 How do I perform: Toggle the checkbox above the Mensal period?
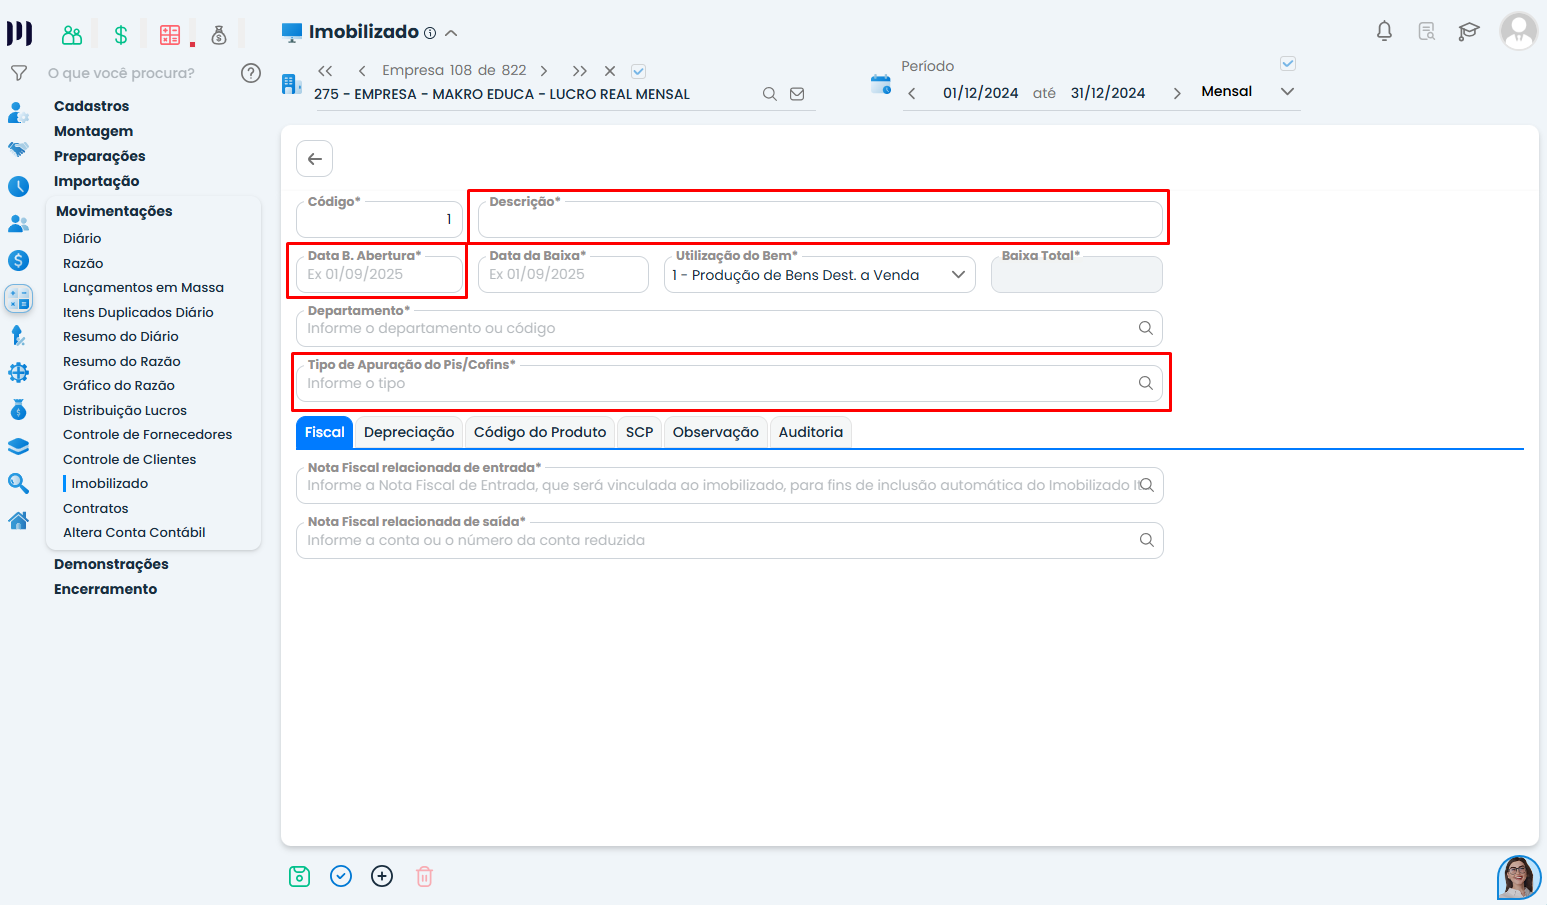(1288, 64)
